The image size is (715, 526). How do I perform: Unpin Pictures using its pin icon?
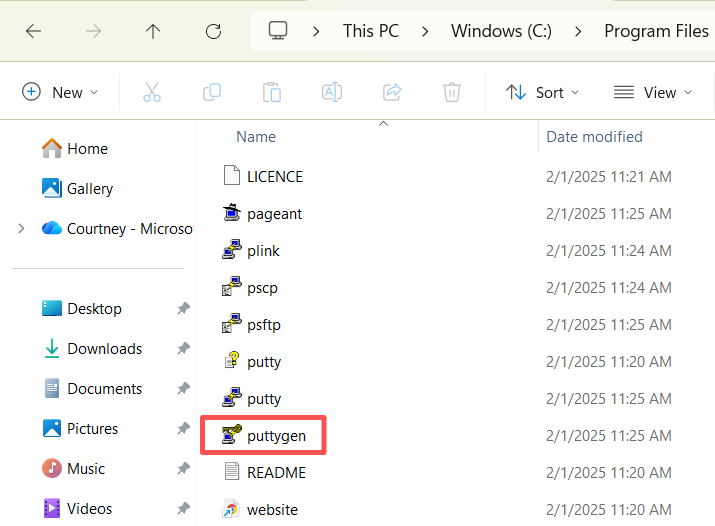[183, 428]
